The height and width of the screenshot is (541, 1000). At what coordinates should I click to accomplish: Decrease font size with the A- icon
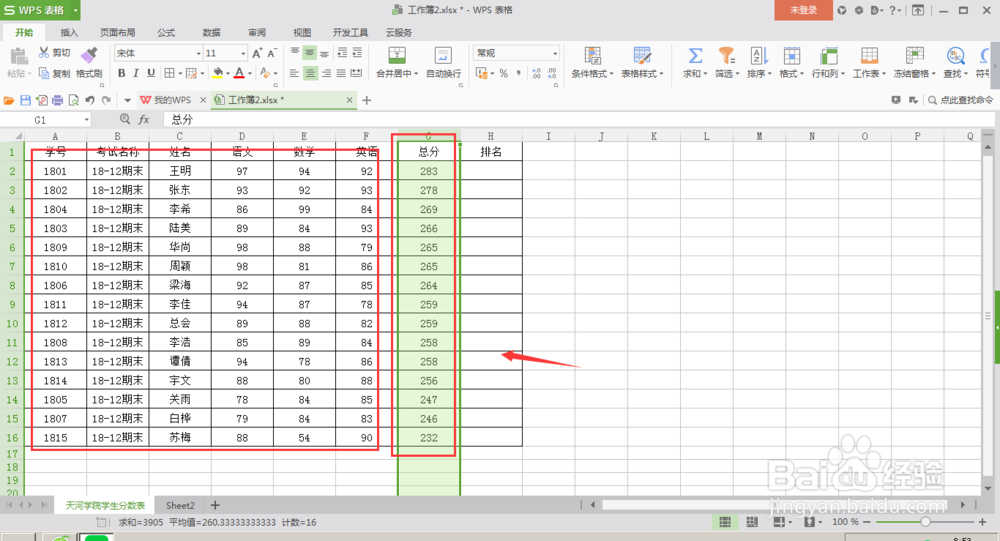point(272,54)
